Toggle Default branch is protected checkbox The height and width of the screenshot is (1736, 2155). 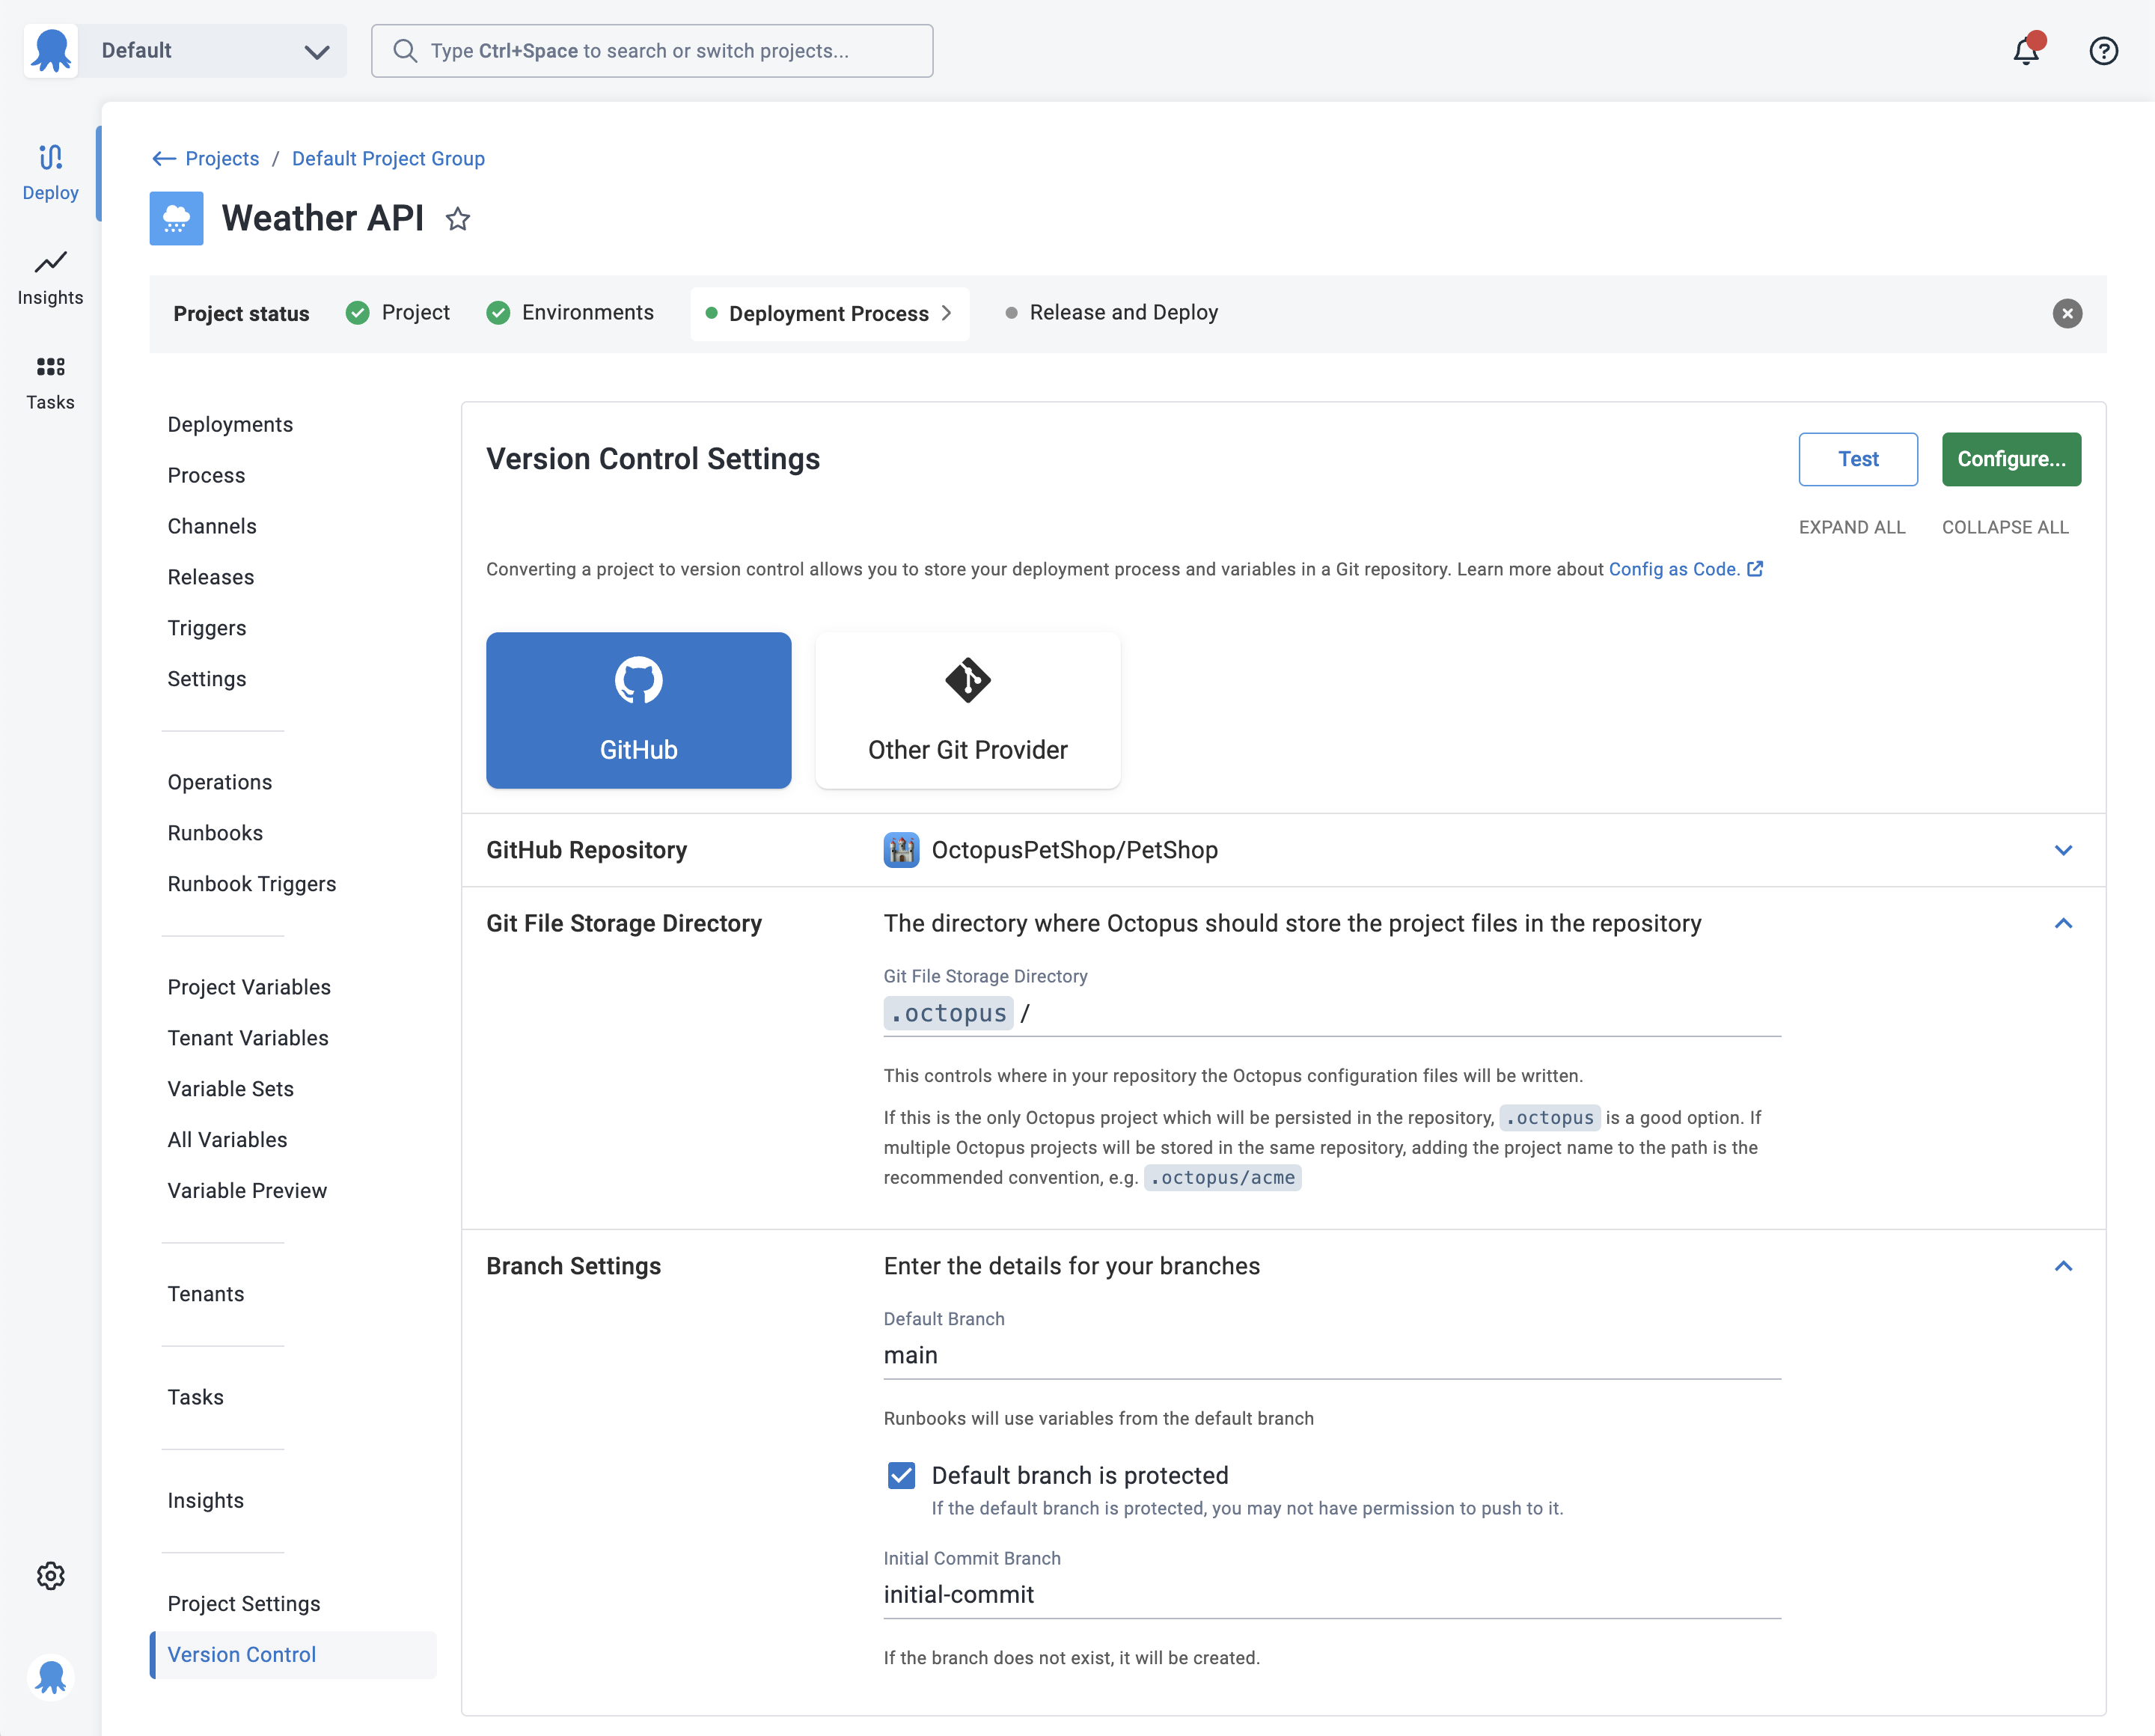[902, 1476]
